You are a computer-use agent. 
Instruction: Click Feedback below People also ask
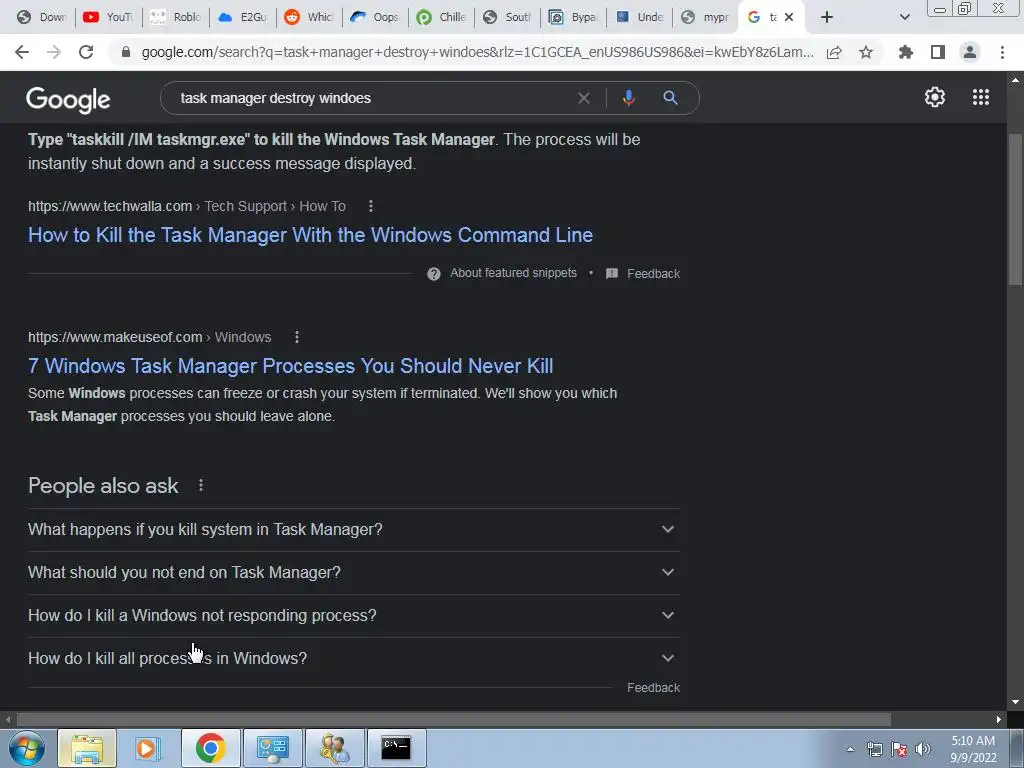tap(653, 688)
